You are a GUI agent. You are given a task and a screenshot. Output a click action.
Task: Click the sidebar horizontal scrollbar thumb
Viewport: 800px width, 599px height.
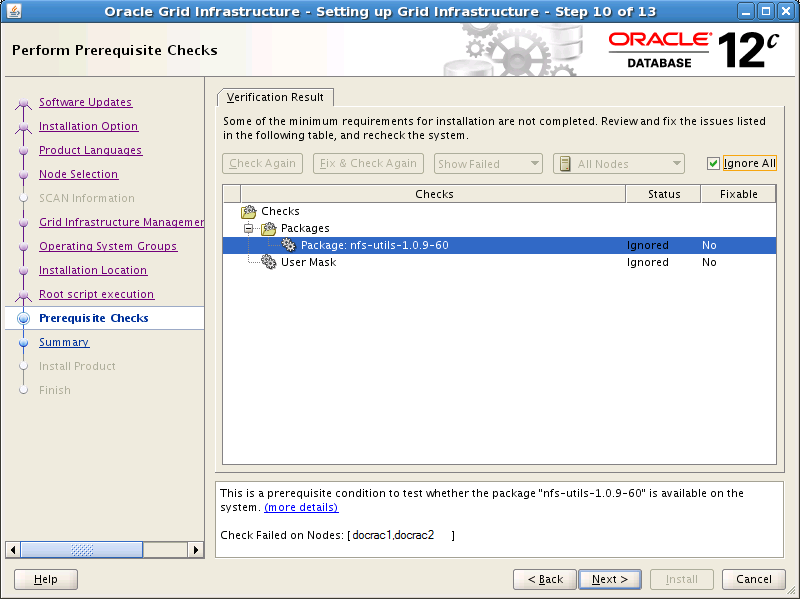pos(81,550)
